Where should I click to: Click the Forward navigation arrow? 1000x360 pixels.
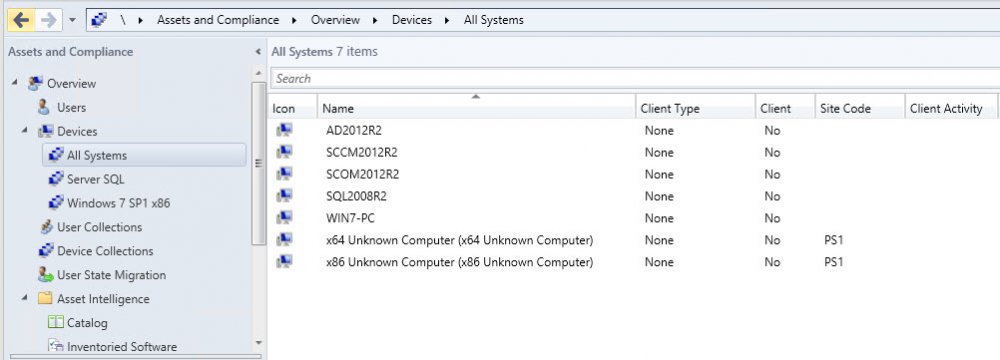pyautogui.click(x=48, y=20)
